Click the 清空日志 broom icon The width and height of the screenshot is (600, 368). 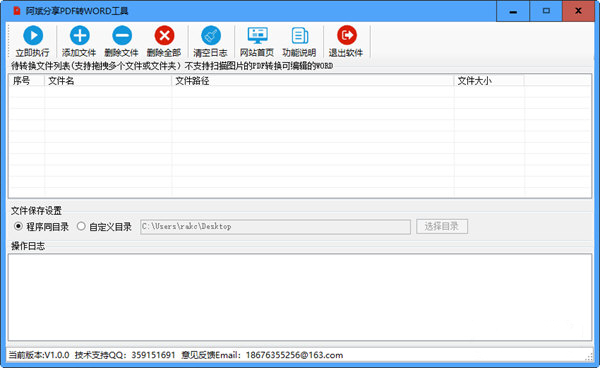click(211, 36)
